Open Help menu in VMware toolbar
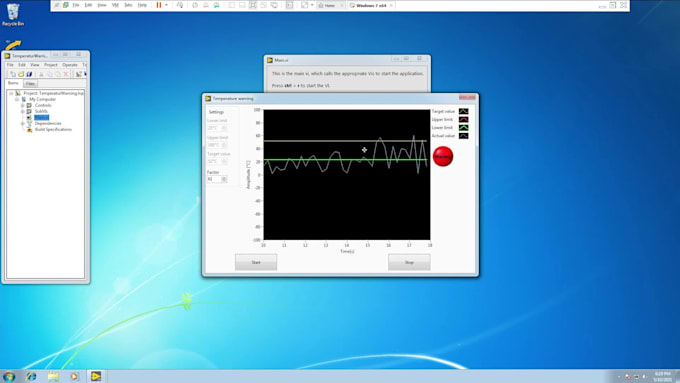 (142, 5)
